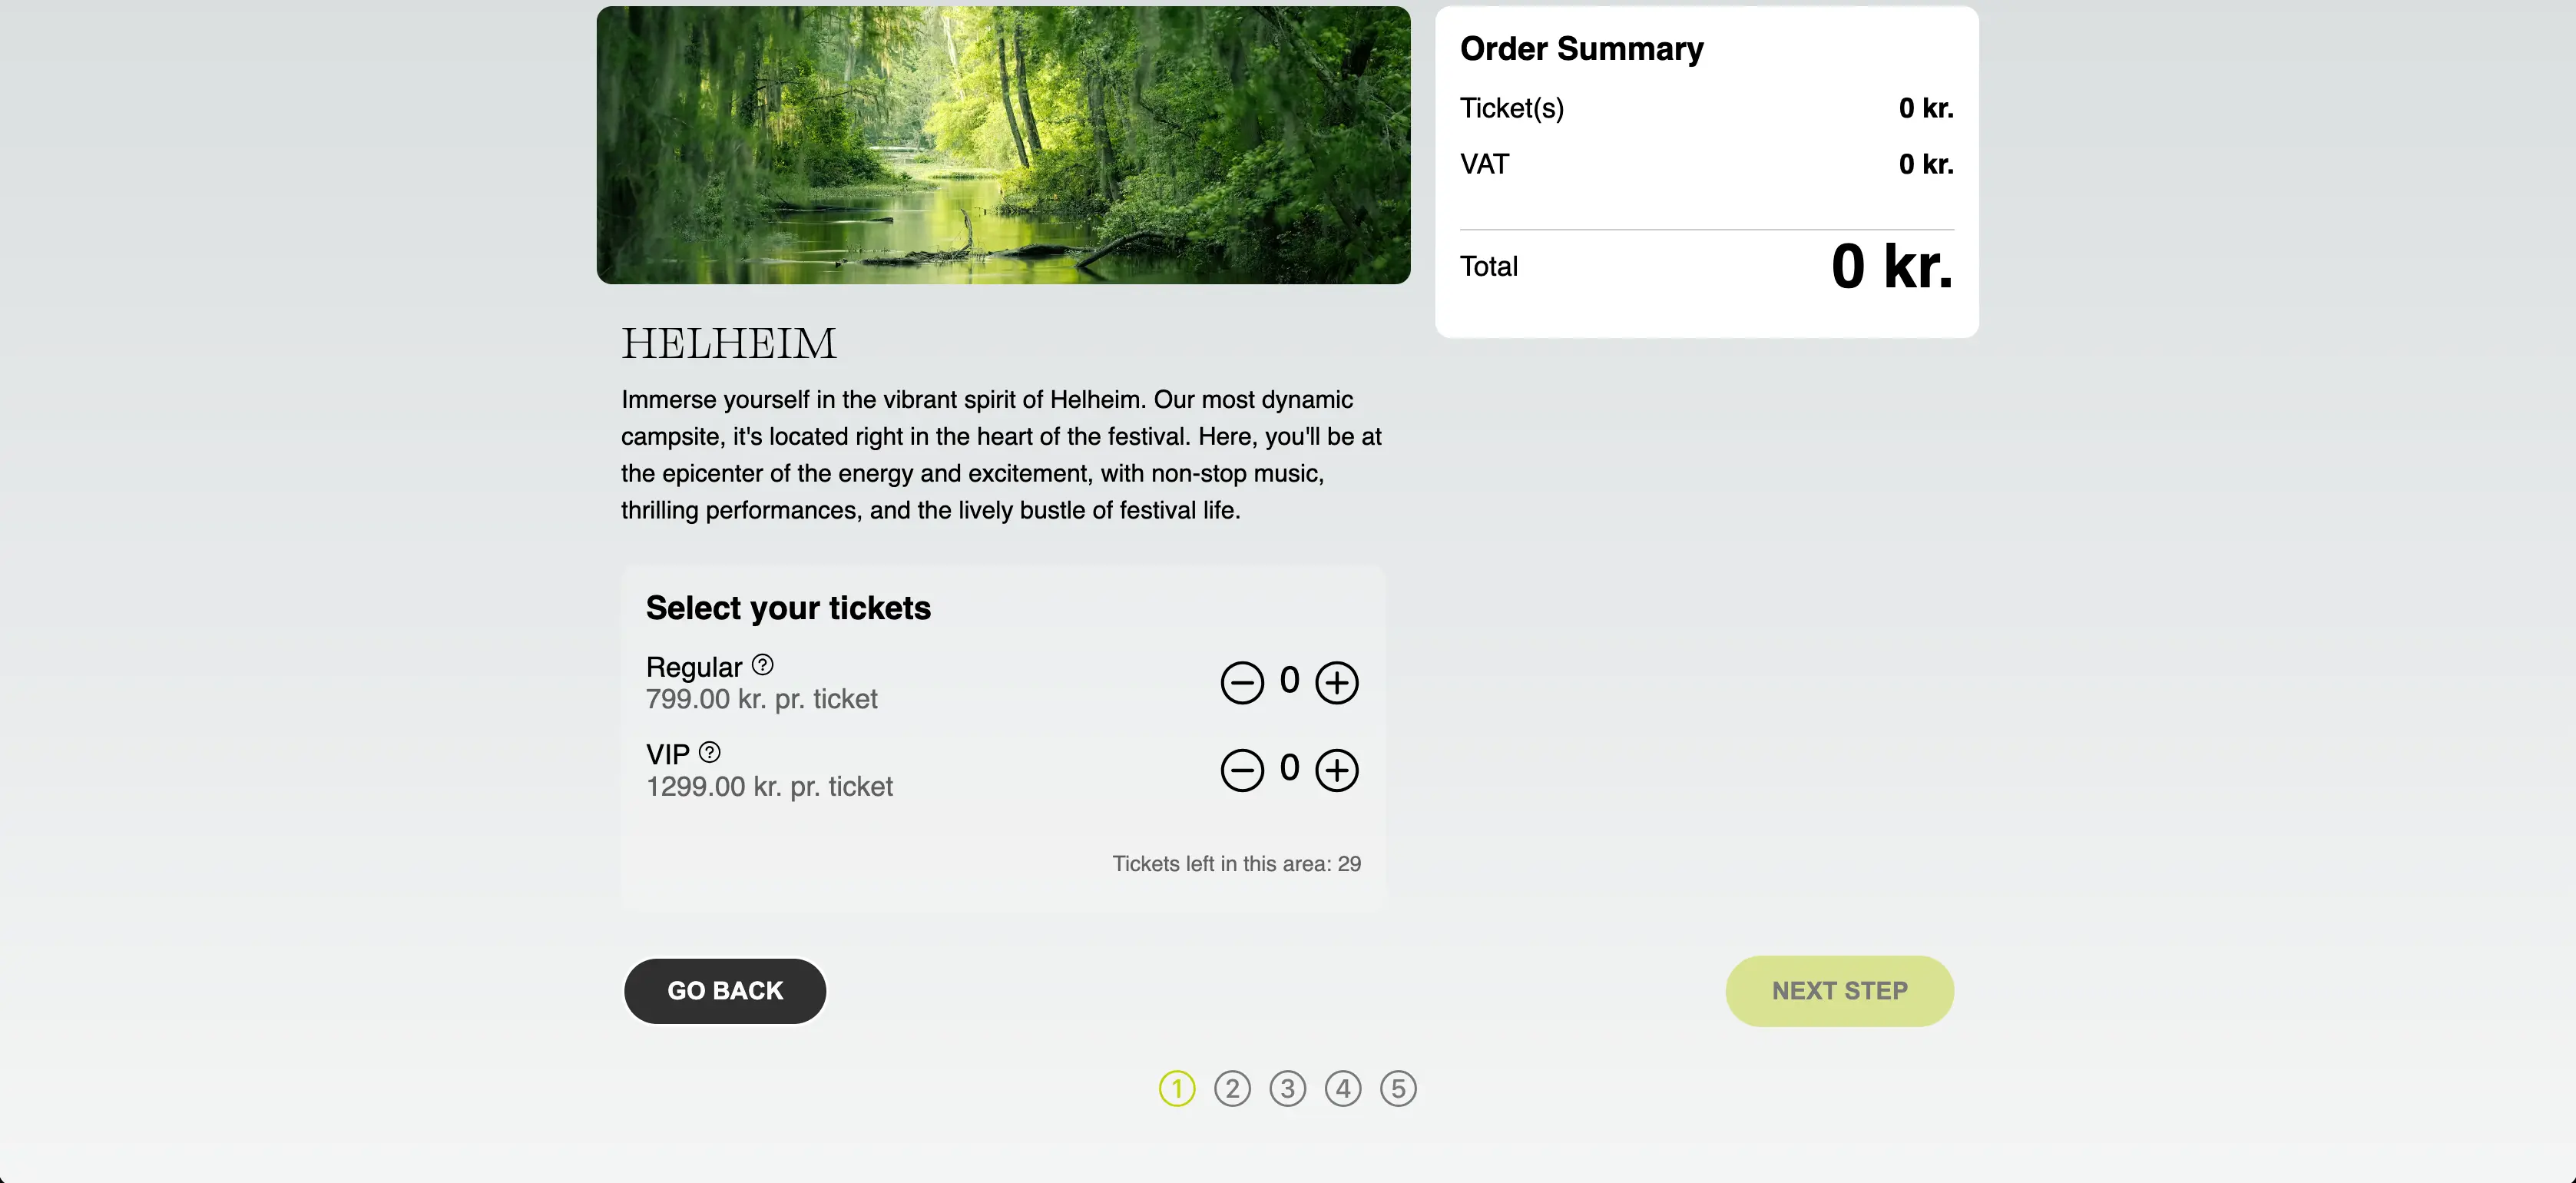Screen dimensions: 2576x1183
Task: Click NEXT STEP to proceed
Action: click(1840, 991)
